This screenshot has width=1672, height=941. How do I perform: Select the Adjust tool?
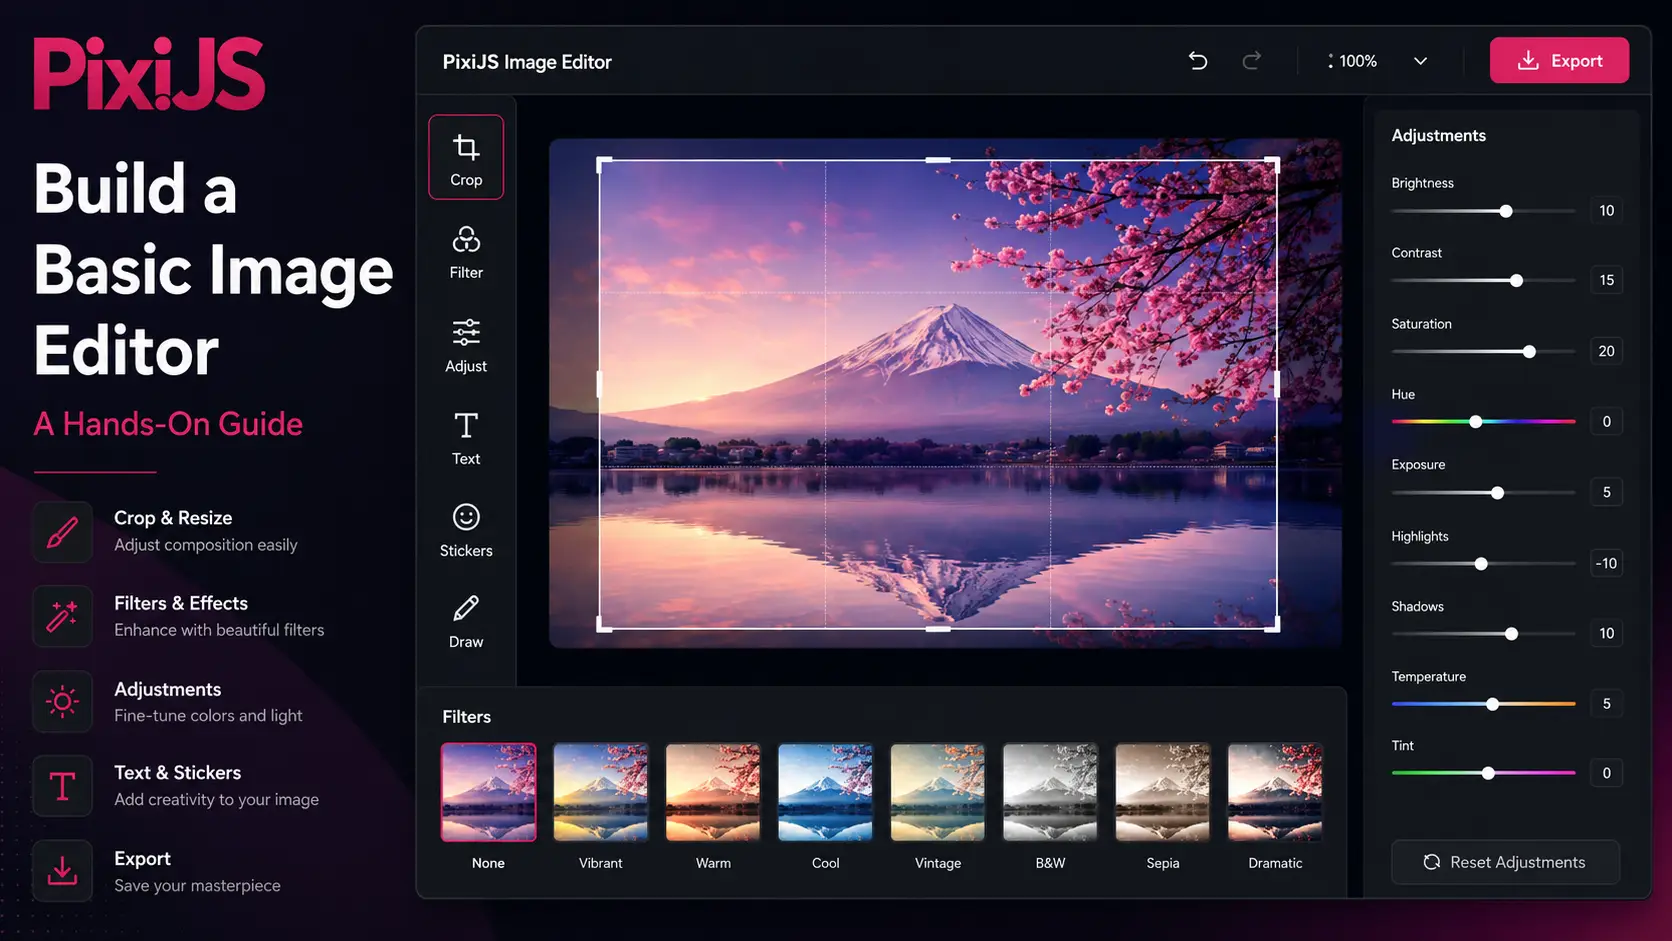pyautogui.click(x=466, y=346)
